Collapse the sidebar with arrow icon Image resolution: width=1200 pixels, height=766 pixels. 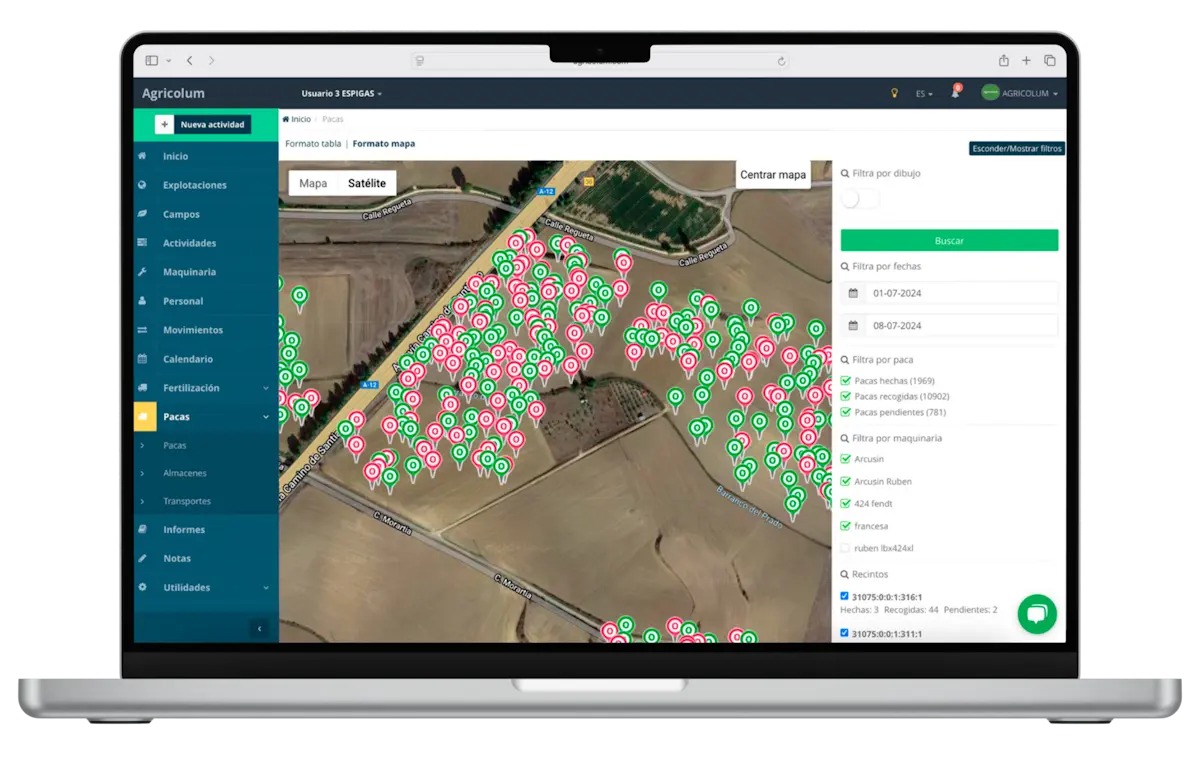[x=260, y=628]
